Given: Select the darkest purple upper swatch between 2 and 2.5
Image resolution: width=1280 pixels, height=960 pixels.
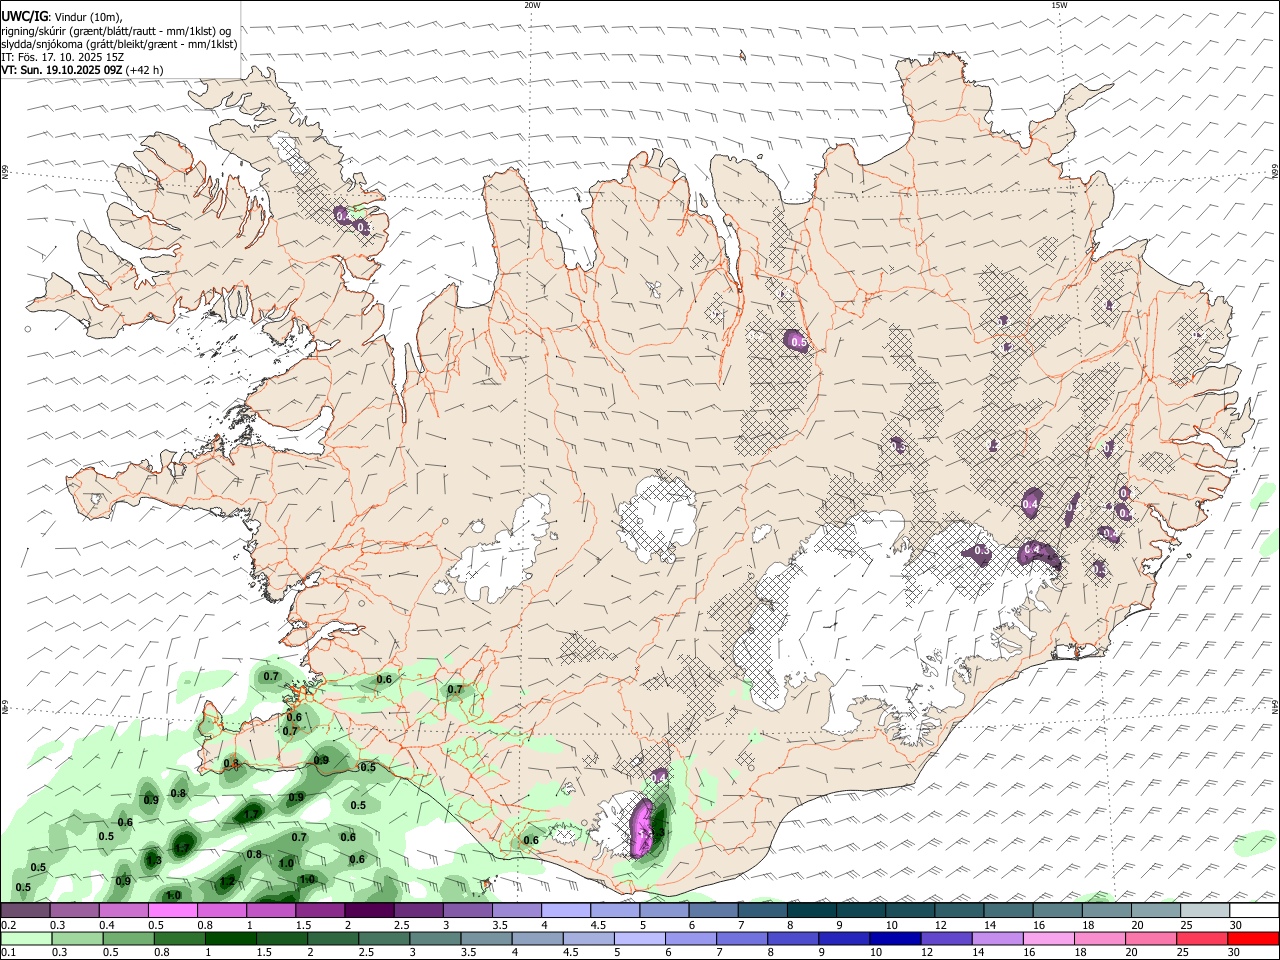Looking at the screenshot, I should point(369,910).
